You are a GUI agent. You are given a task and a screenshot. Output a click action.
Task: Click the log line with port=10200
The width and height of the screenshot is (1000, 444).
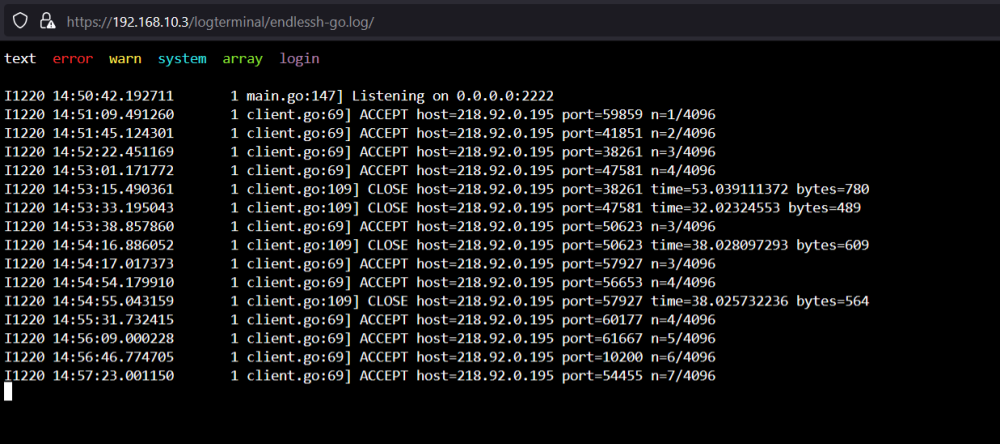point(360,357)
